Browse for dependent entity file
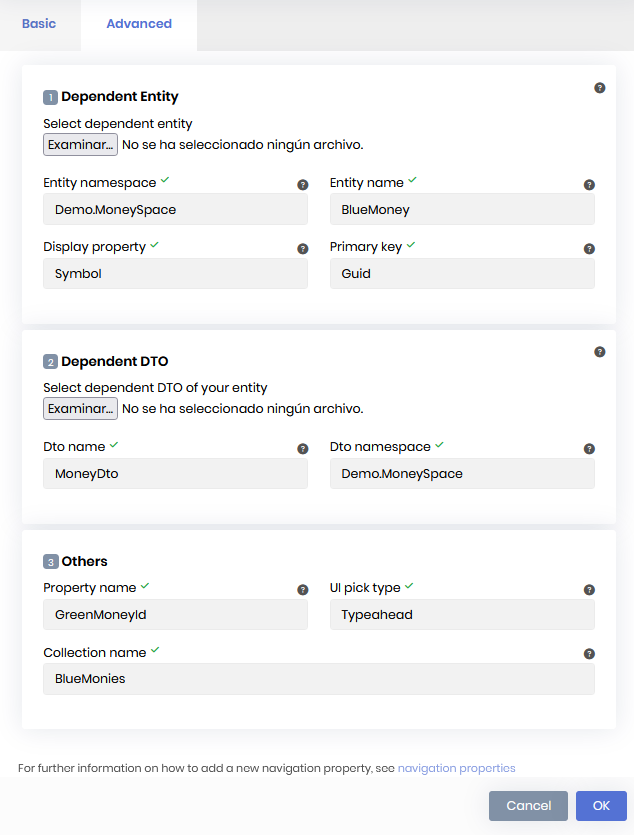This screenshot has height=835, width=634. tap(80, 145)
